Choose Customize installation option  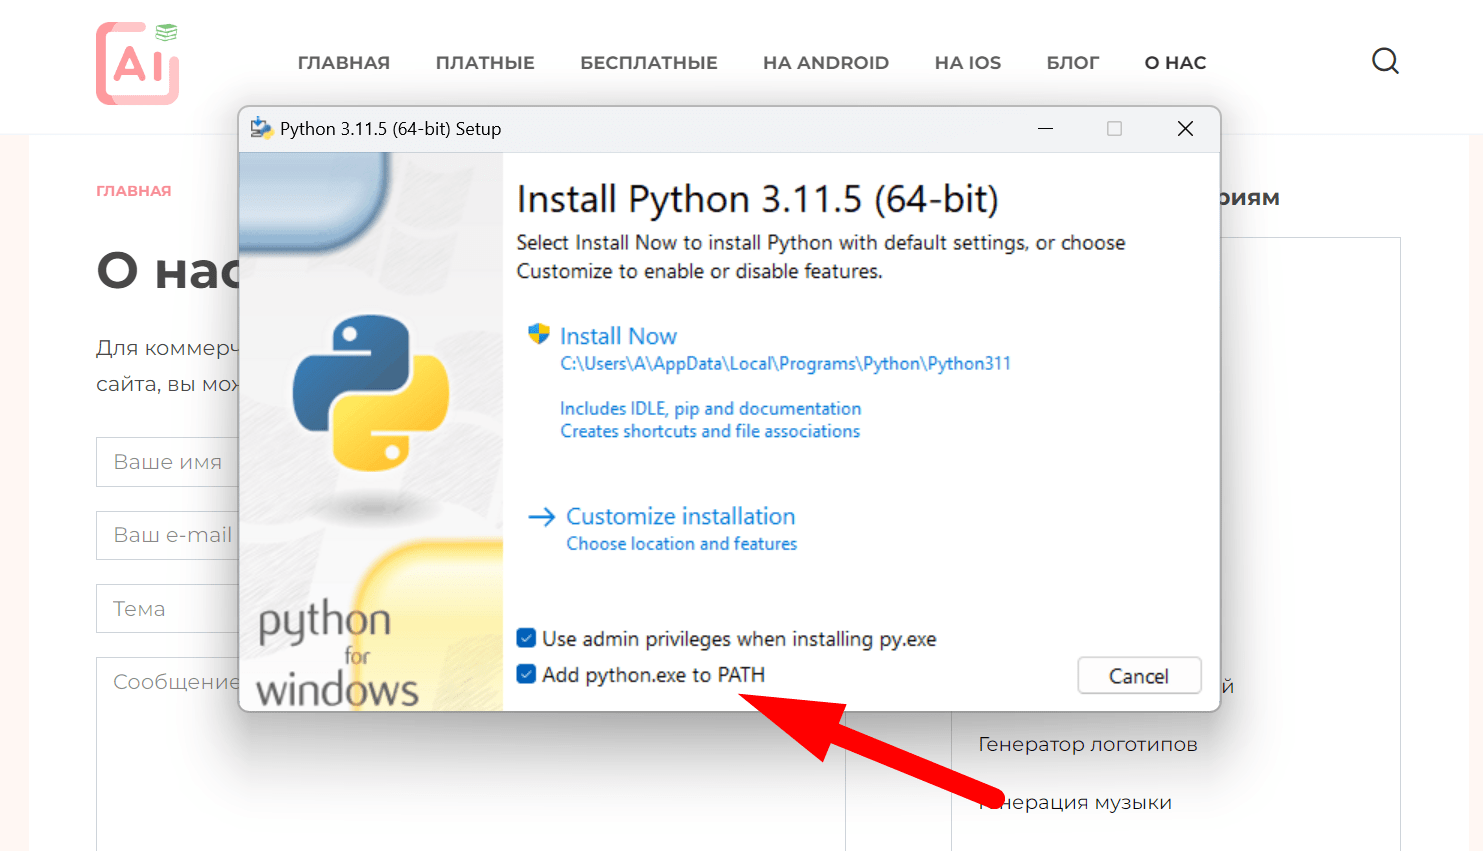(x=680, y=517)
